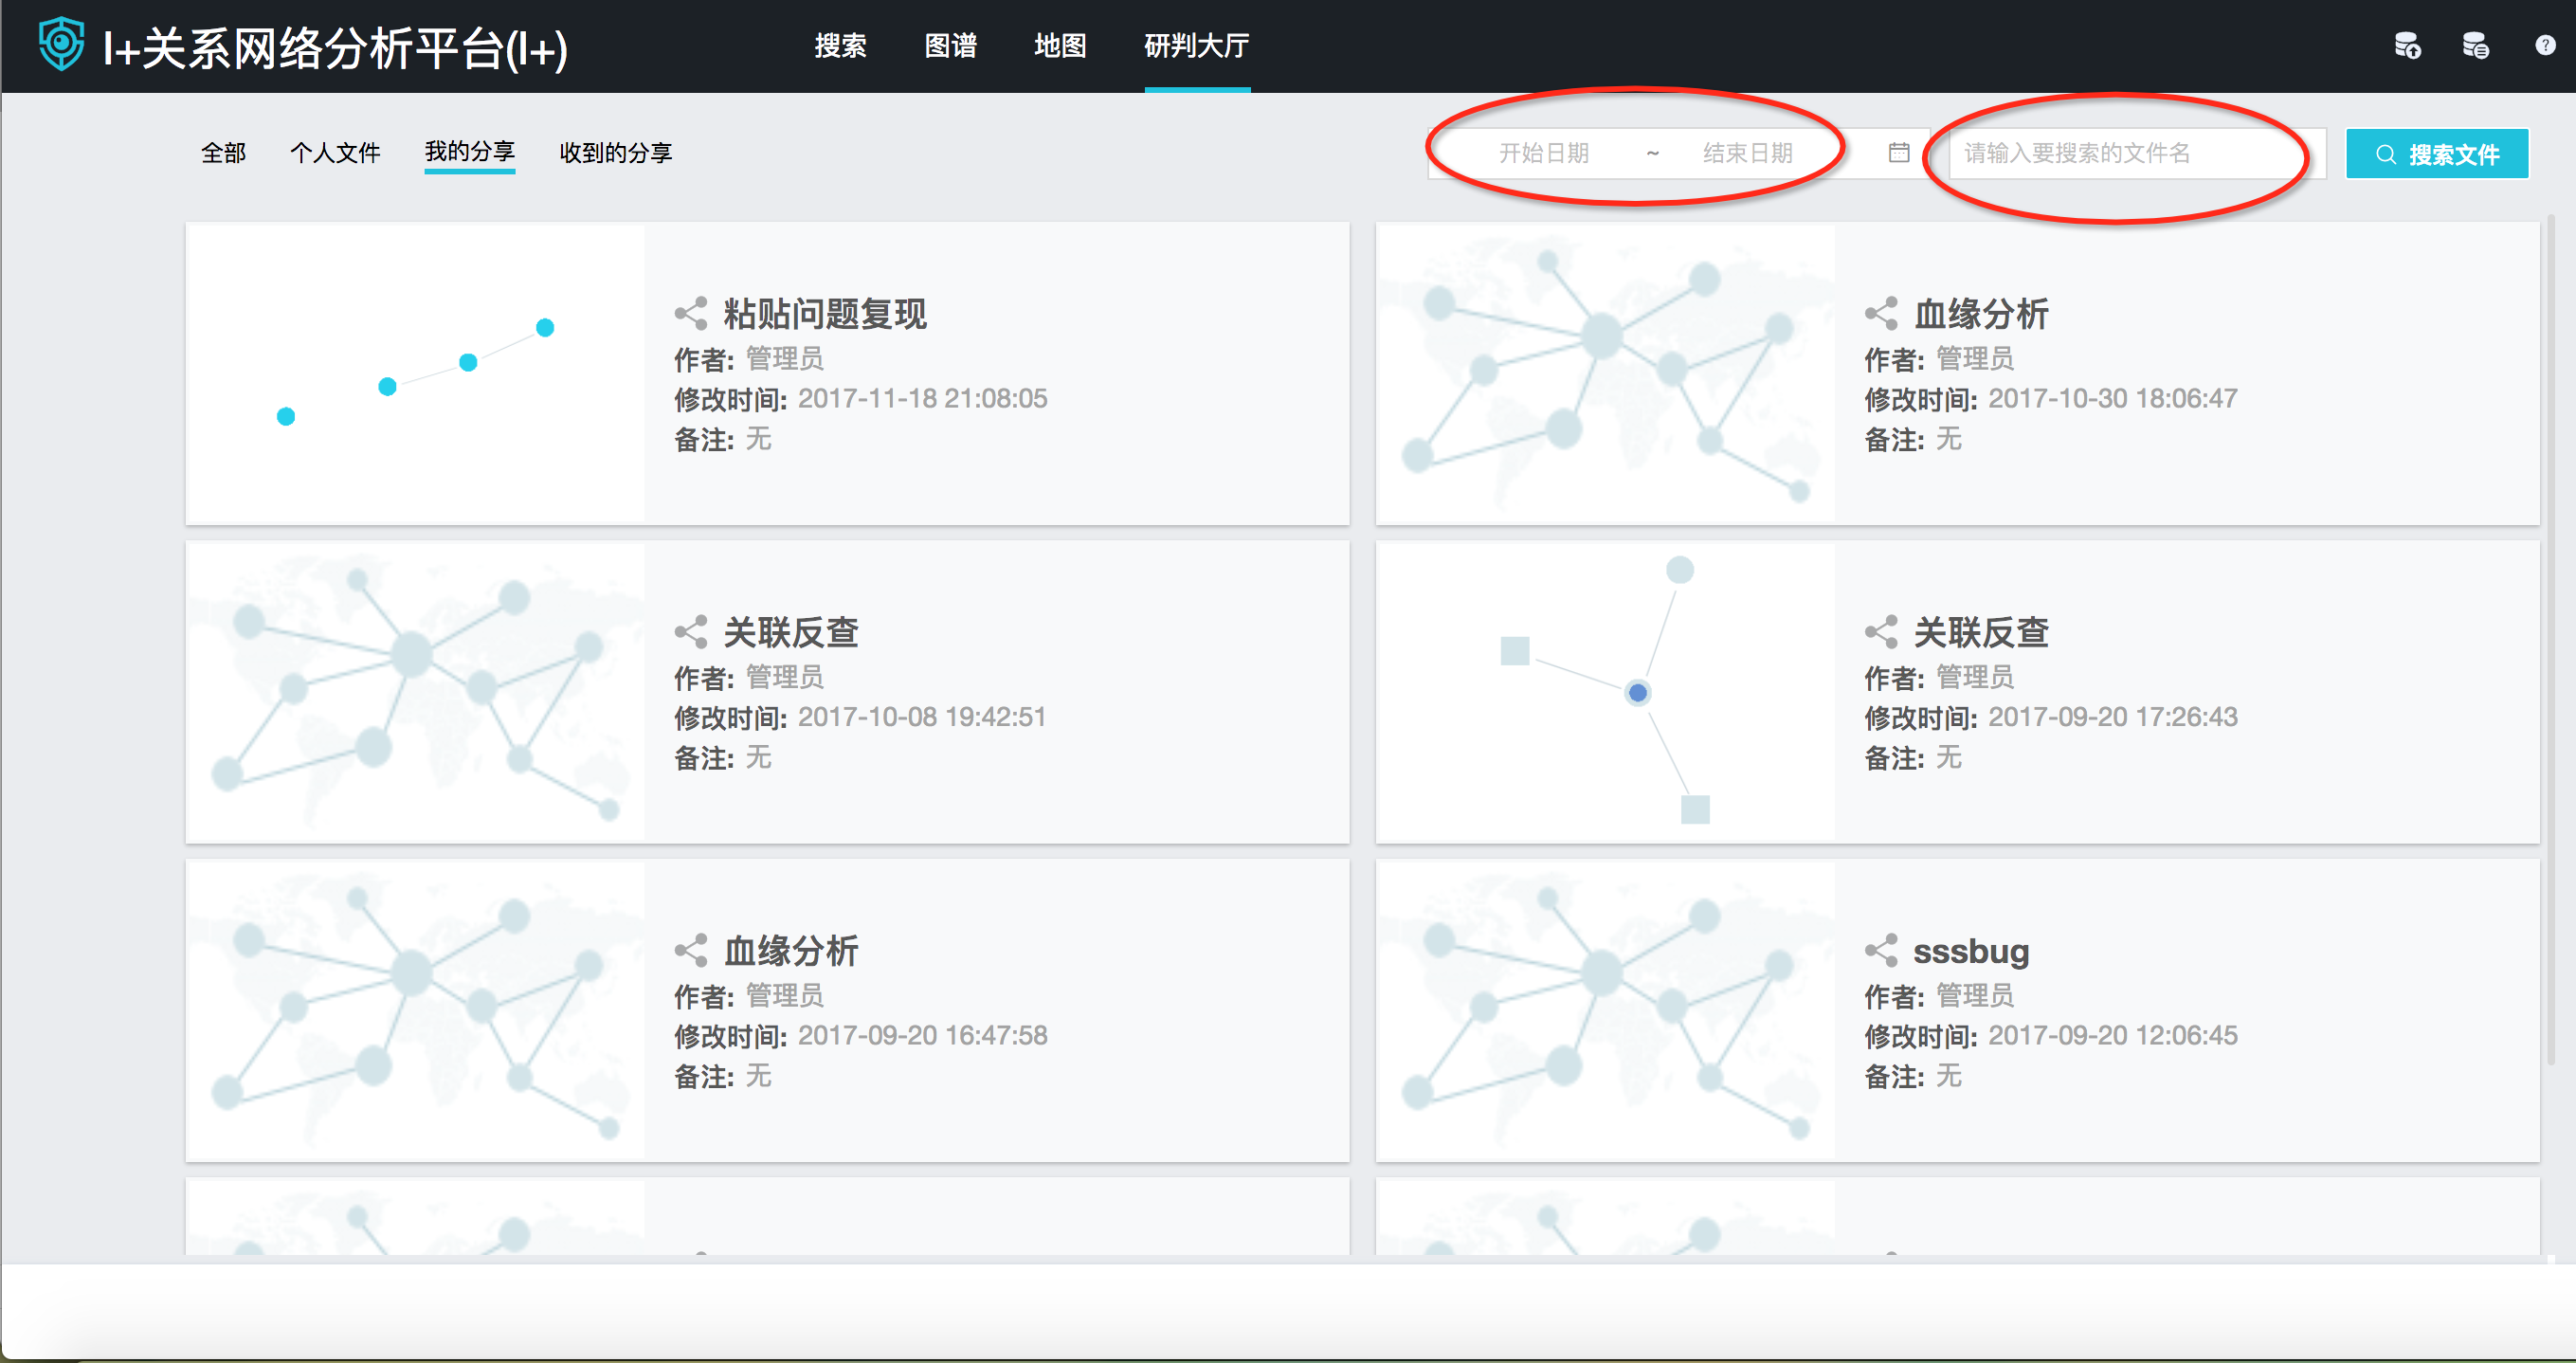
Task: Open 关联反查 title modified 2017-09-20 17:26:43
Action: (1981, 632)
